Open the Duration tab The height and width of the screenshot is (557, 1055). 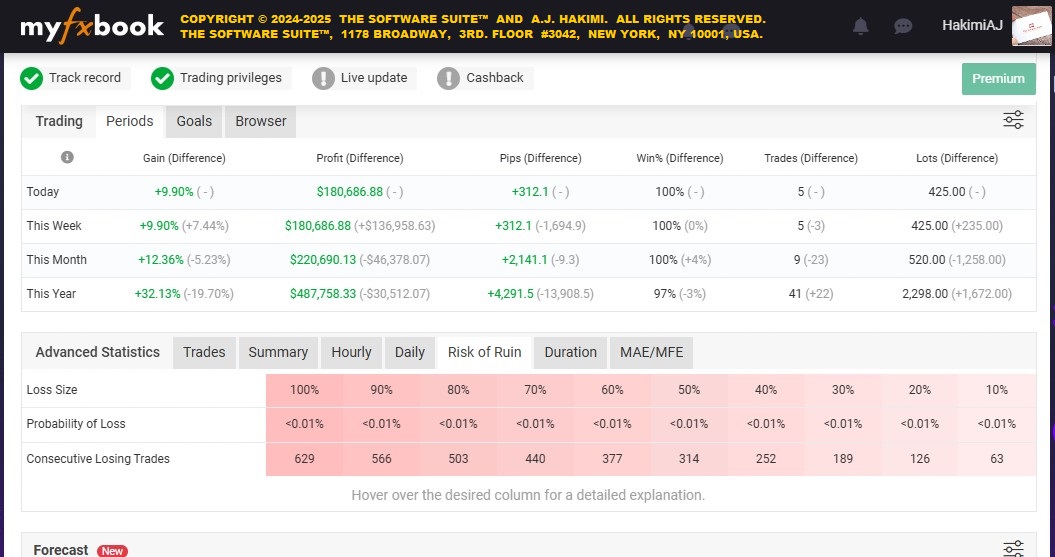pos(571,352)
